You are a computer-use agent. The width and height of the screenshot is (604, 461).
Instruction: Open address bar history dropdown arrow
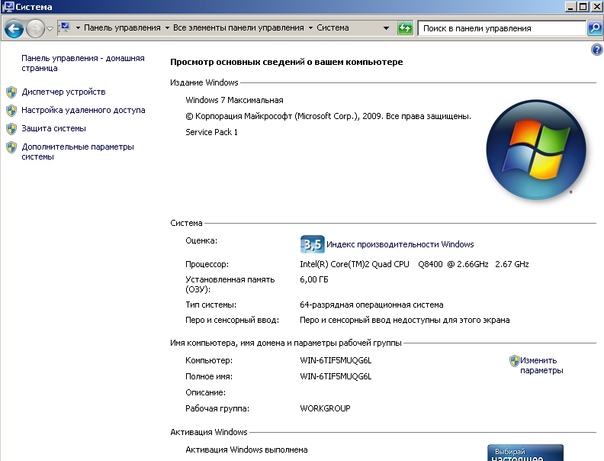tap(386, 28)
